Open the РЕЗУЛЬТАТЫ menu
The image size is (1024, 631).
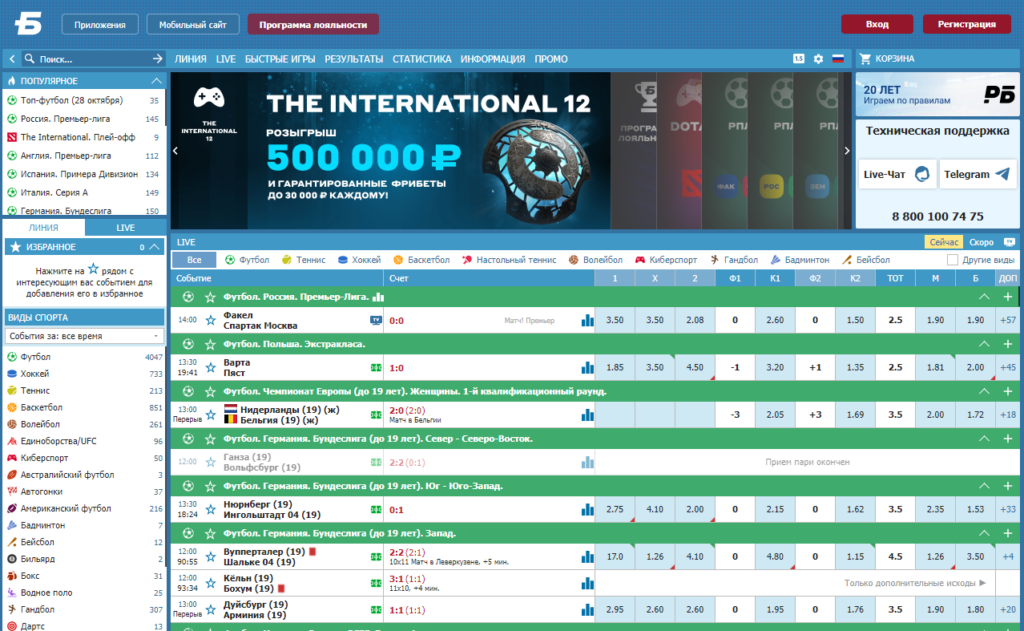[x=353, y=59]
